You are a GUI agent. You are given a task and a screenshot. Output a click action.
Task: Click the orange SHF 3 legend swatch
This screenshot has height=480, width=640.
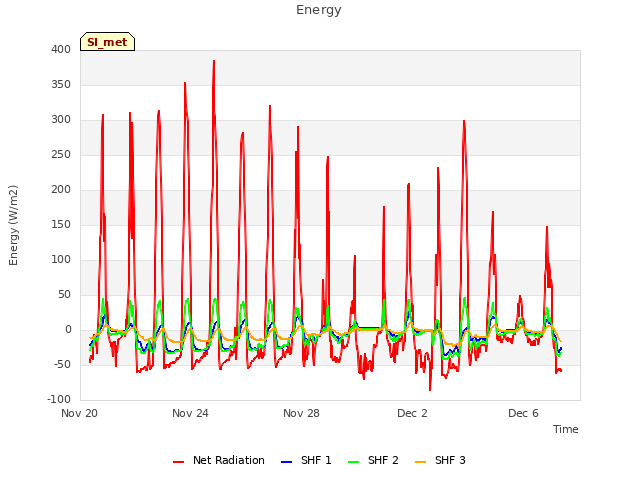coord(420,462)
